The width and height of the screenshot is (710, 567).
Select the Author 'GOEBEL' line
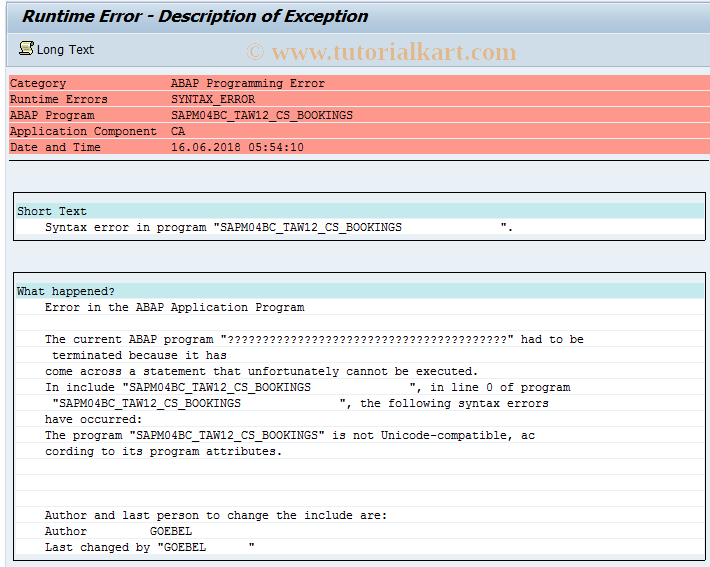(119, 531)
